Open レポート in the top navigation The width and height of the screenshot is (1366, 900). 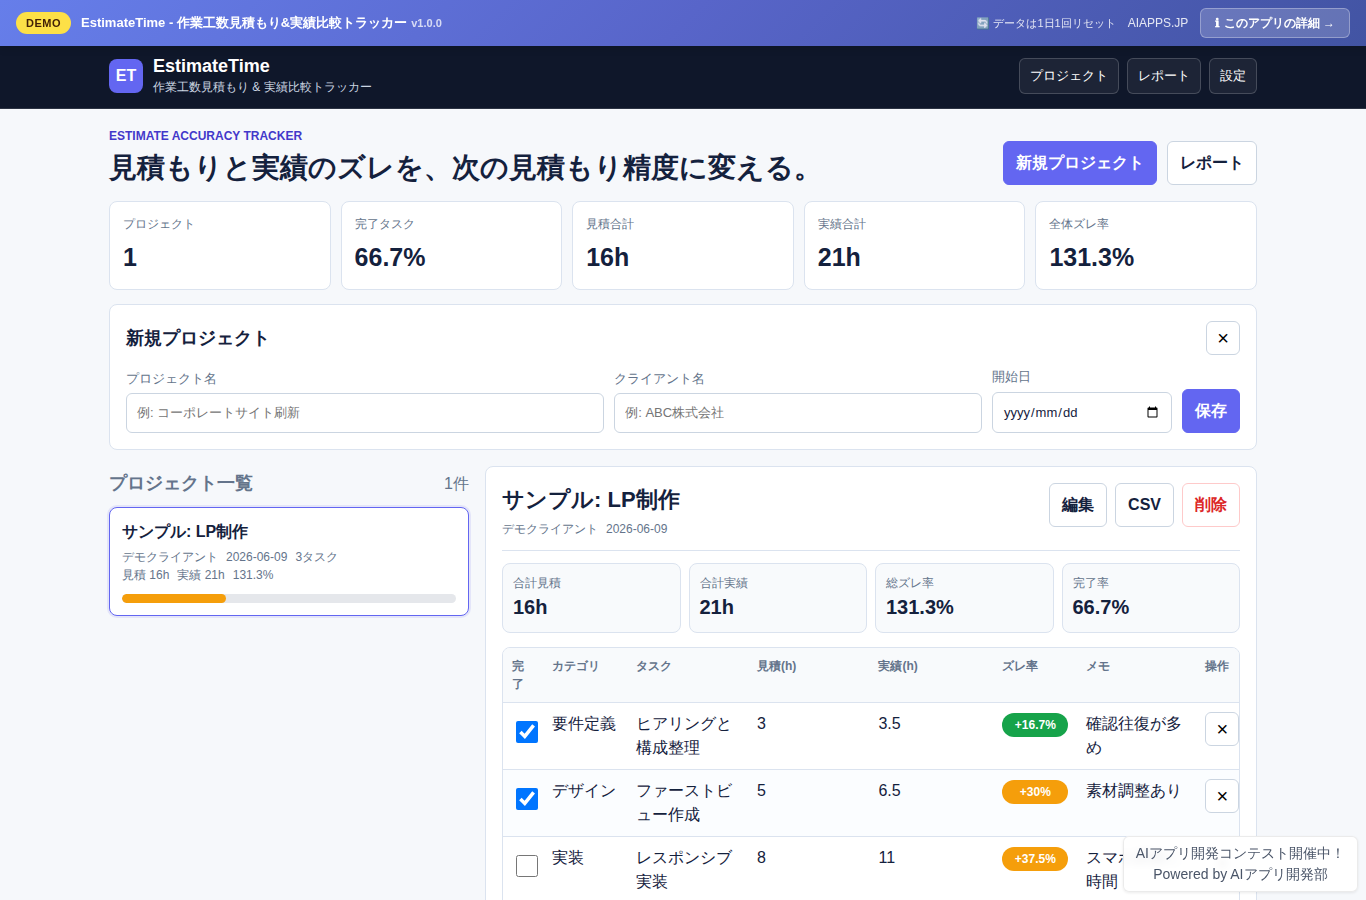(1164, 76)
